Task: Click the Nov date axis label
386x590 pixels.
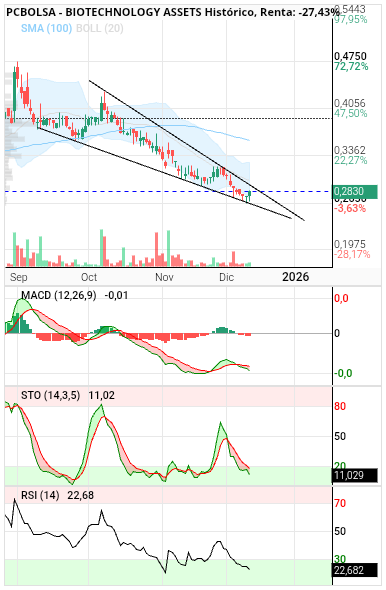Action: click(x=164, y=277)
